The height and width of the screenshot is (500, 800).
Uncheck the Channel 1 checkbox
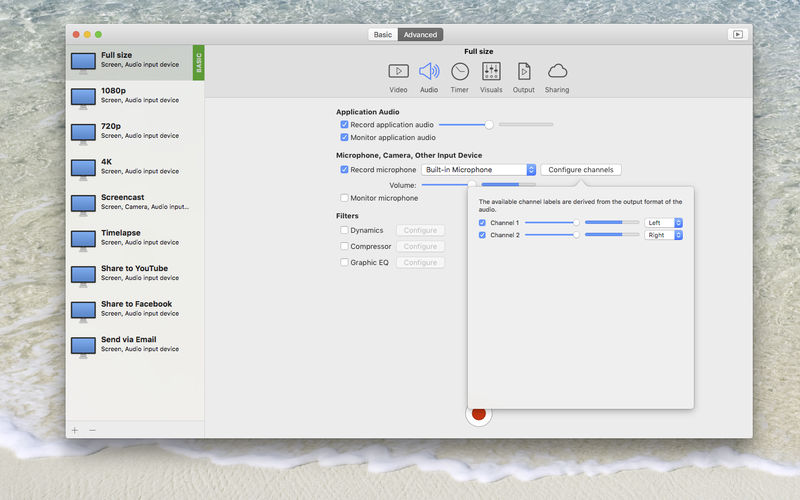482,223
